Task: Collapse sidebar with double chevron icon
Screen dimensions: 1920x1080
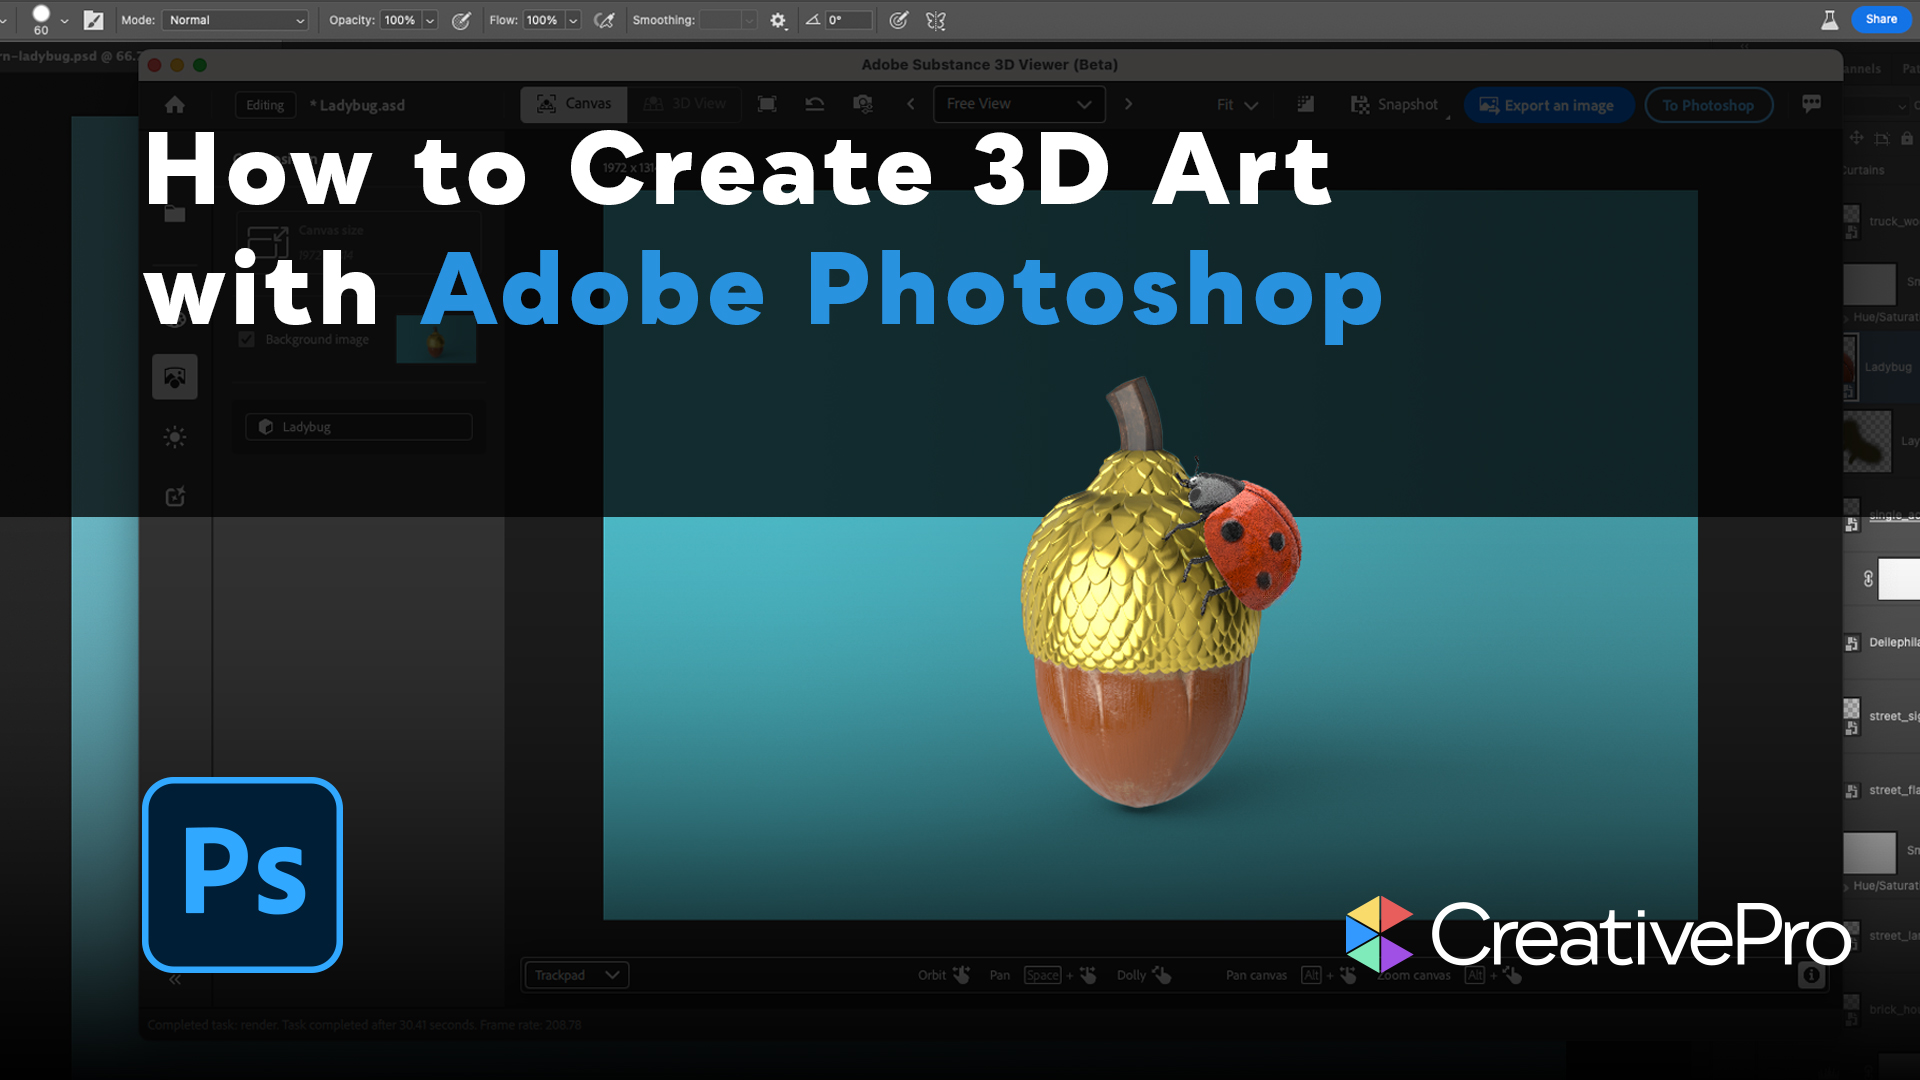Action: (175, 980)
